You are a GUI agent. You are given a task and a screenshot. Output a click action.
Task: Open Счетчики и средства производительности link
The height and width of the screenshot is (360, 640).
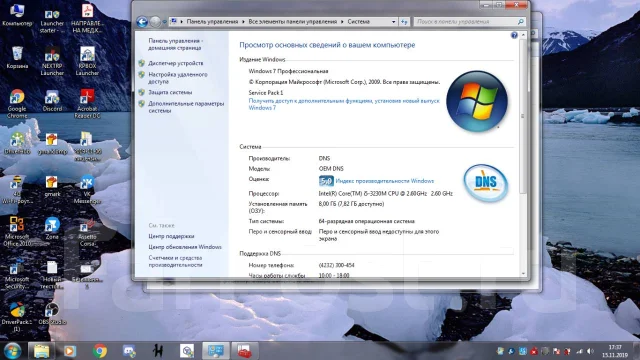click(x=176, y=261)
